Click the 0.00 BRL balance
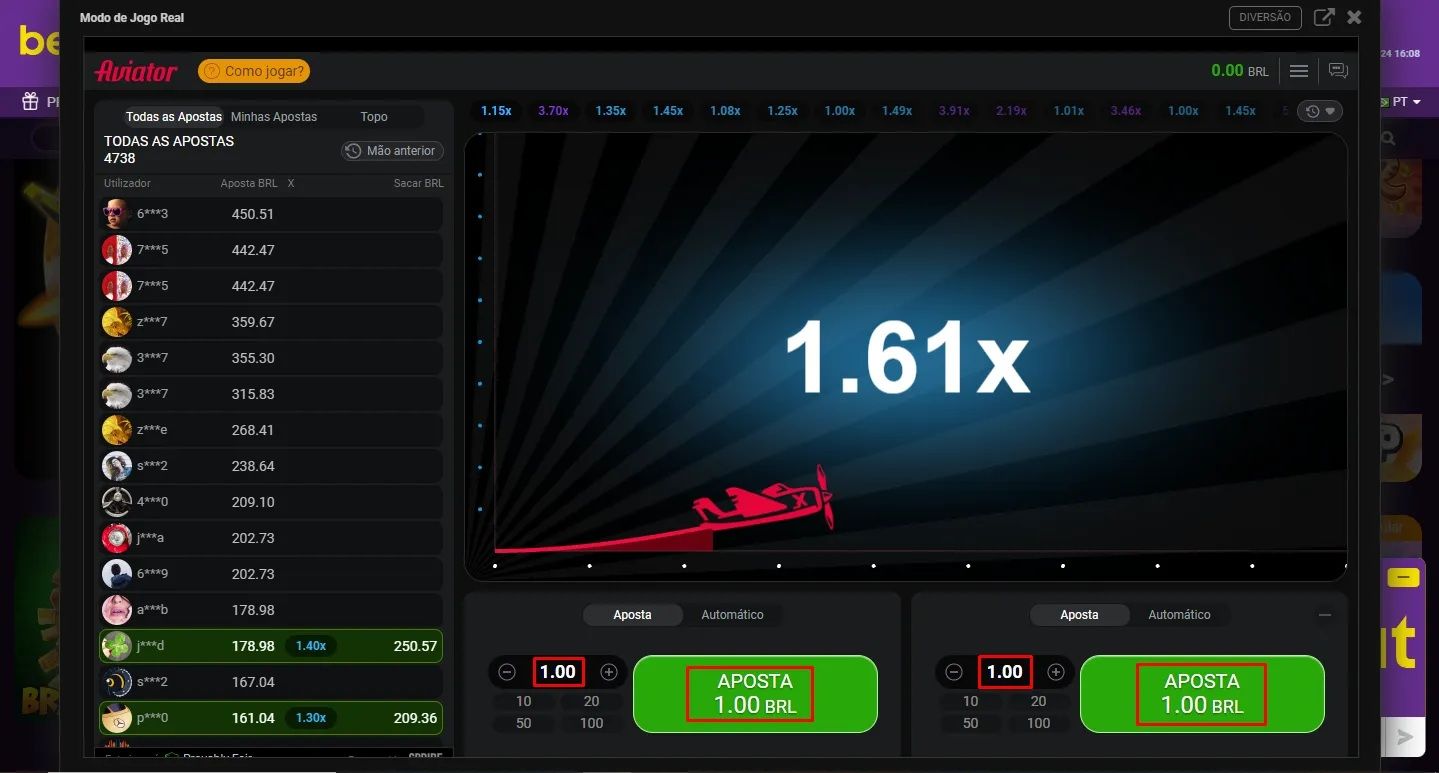This screenshot has height=773, width=1439. click(x=1240, y=71)
